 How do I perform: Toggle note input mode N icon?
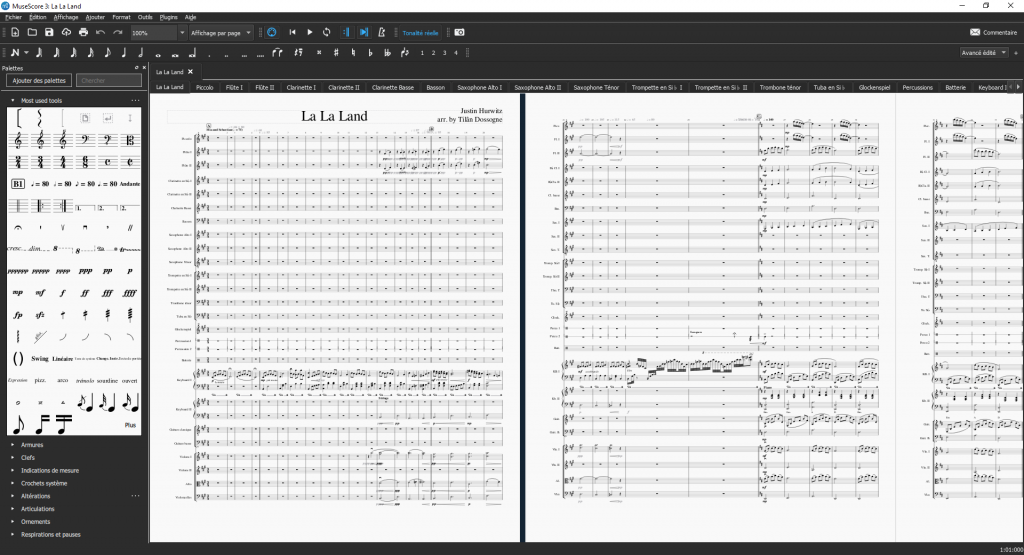15,52
